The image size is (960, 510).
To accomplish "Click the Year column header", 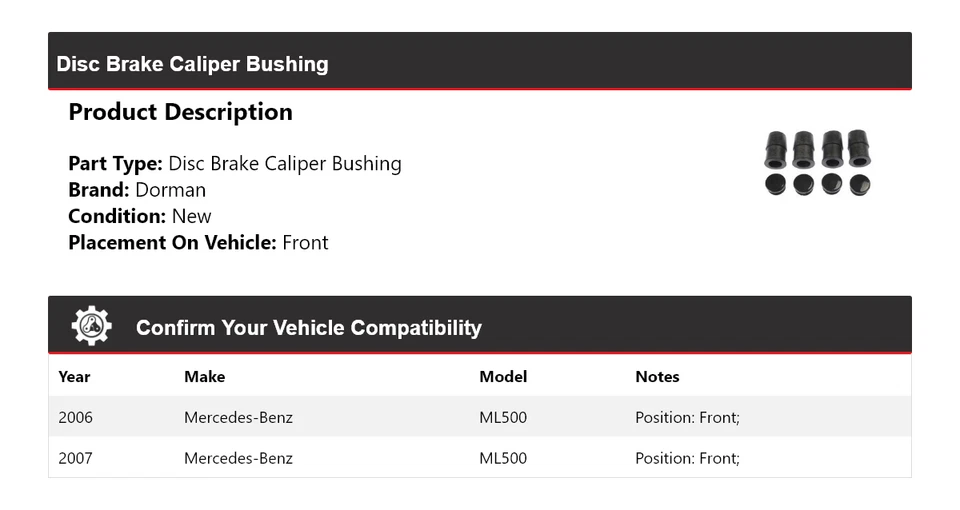I will click(x=74, y=377).
